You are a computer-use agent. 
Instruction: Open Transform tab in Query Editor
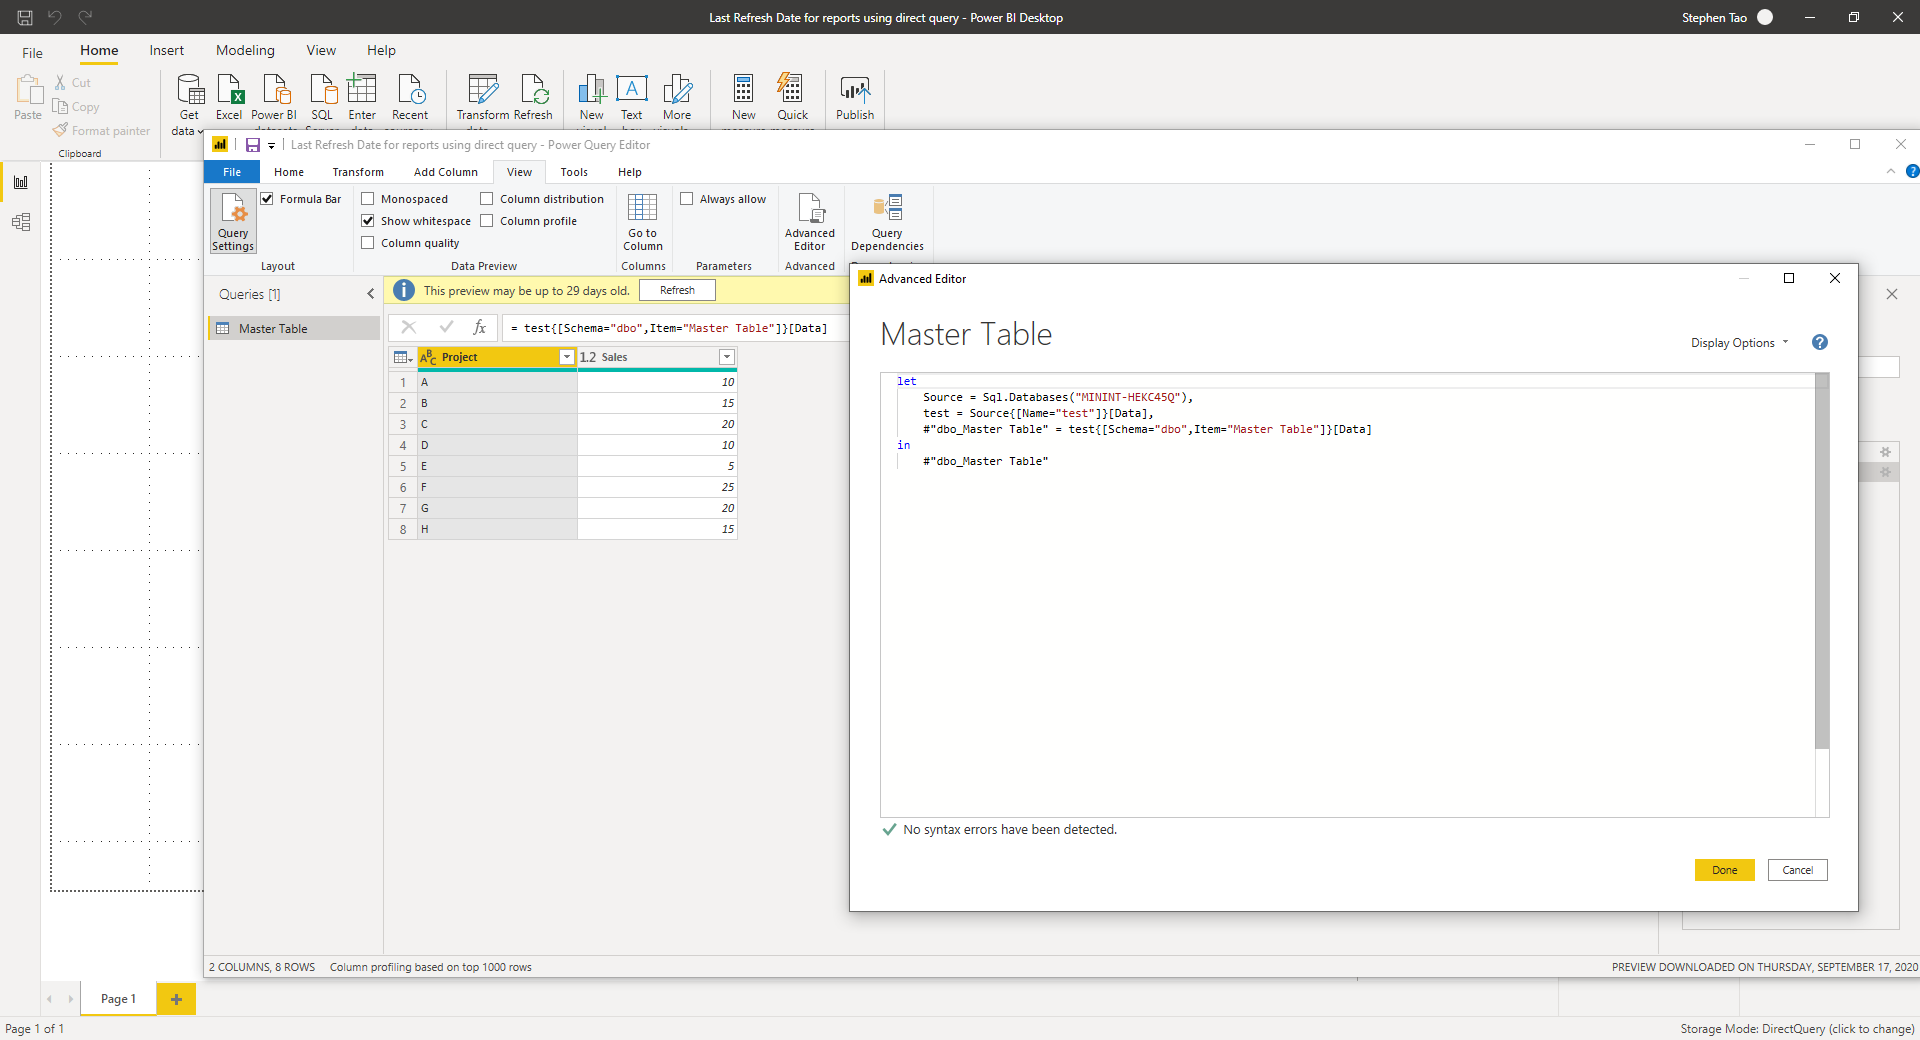click(358, 172)
